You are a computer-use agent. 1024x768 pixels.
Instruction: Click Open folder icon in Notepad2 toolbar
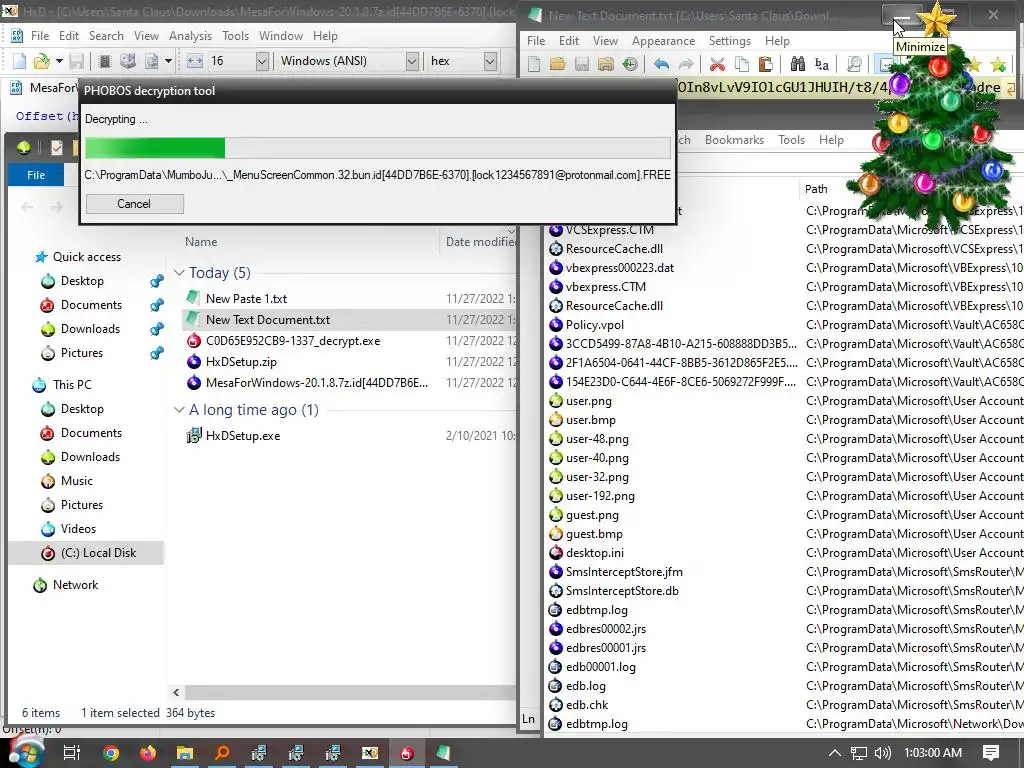click(x=557, y=64)
